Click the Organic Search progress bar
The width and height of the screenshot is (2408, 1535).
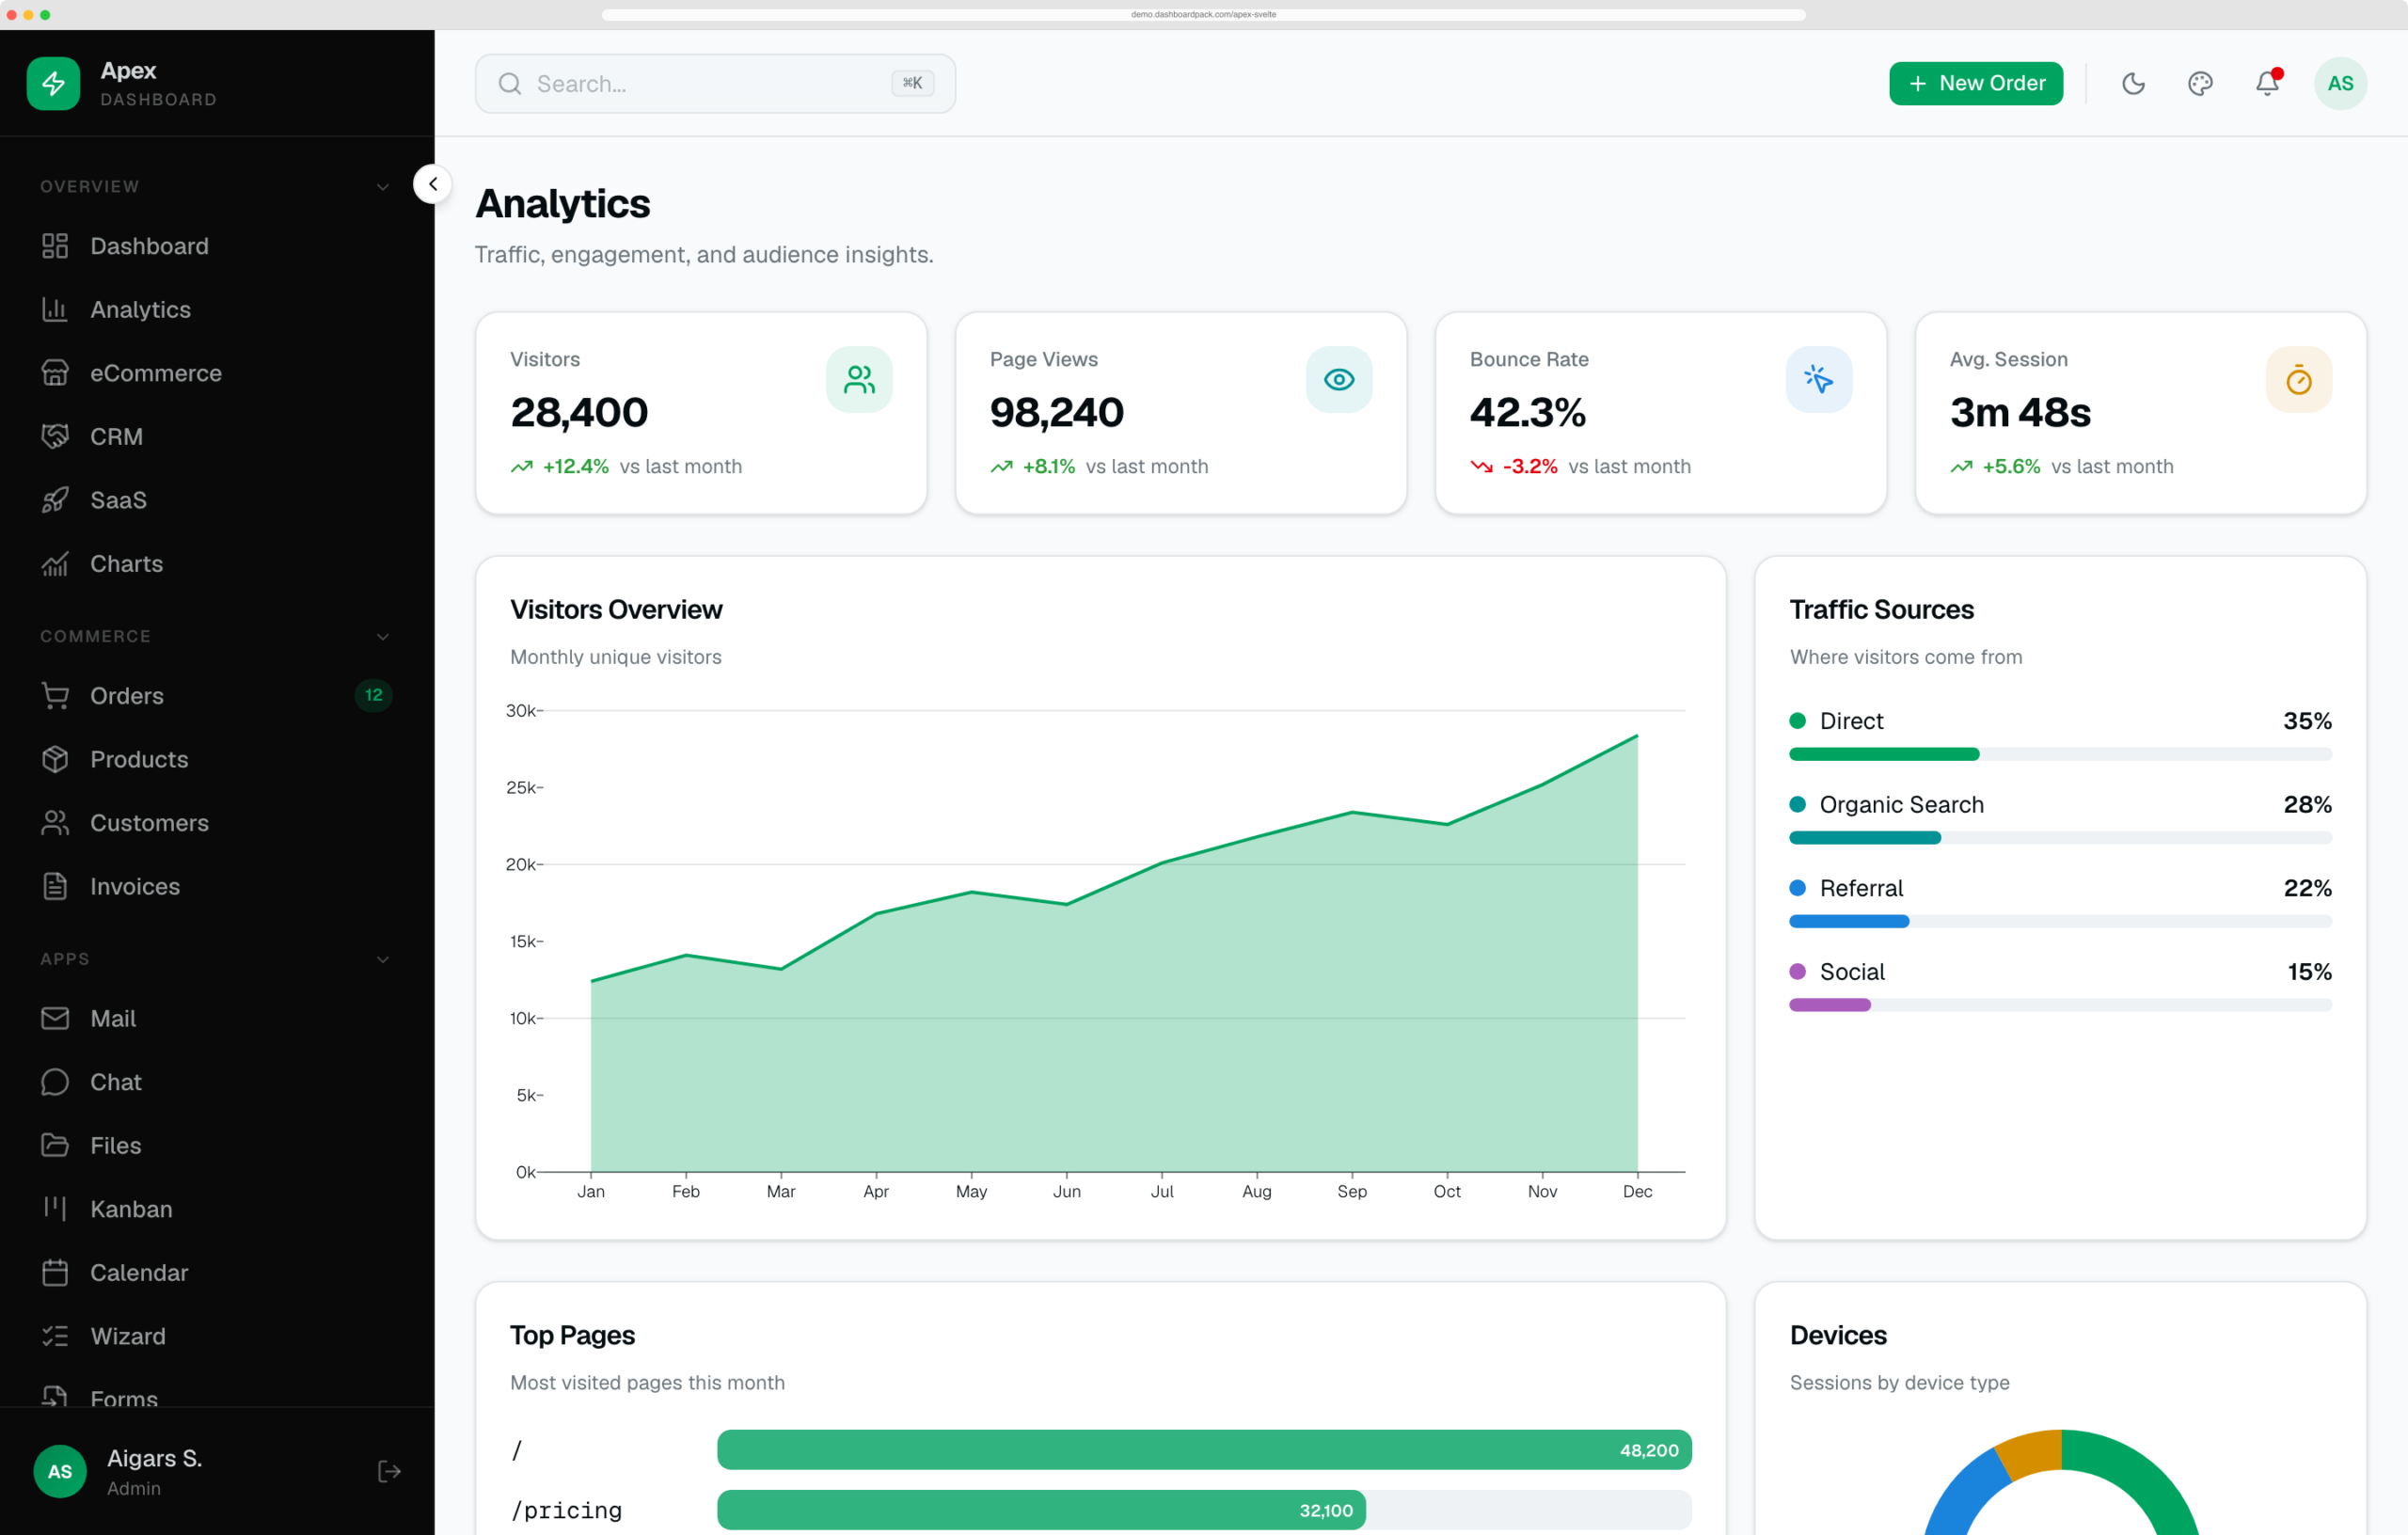2060,838
